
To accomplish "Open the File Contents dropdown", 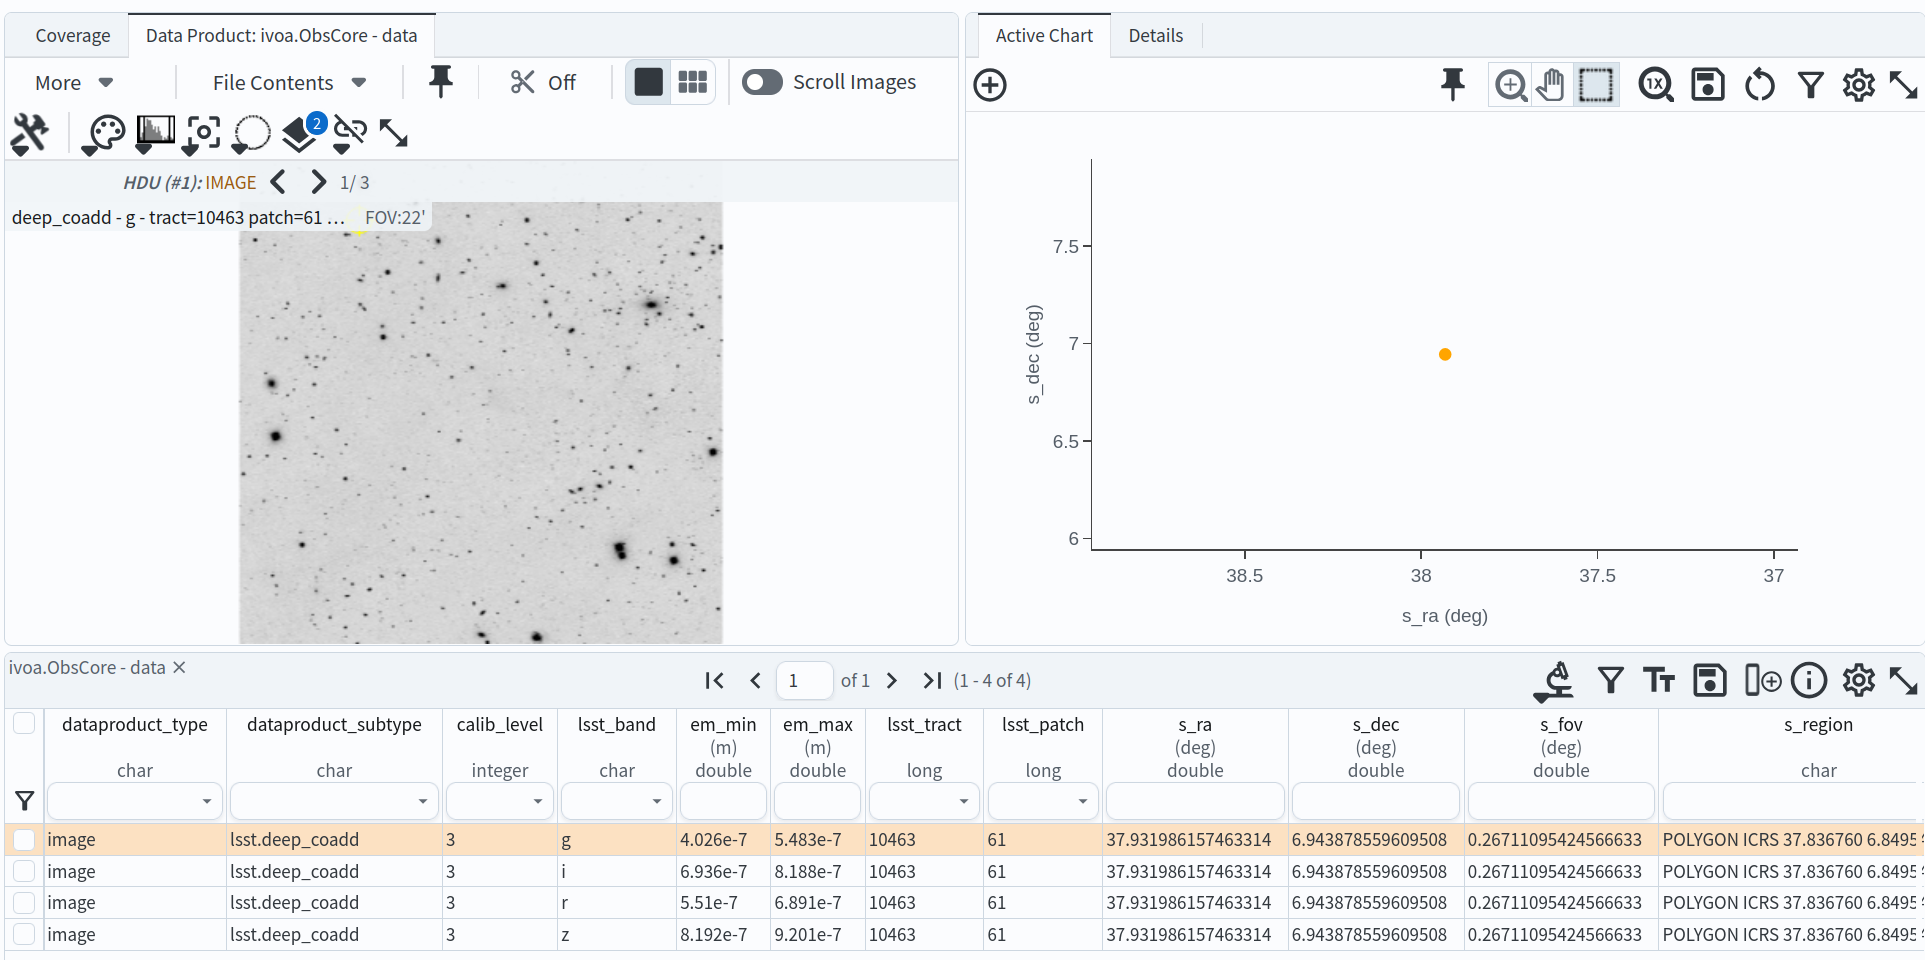I will click(289, 83).
